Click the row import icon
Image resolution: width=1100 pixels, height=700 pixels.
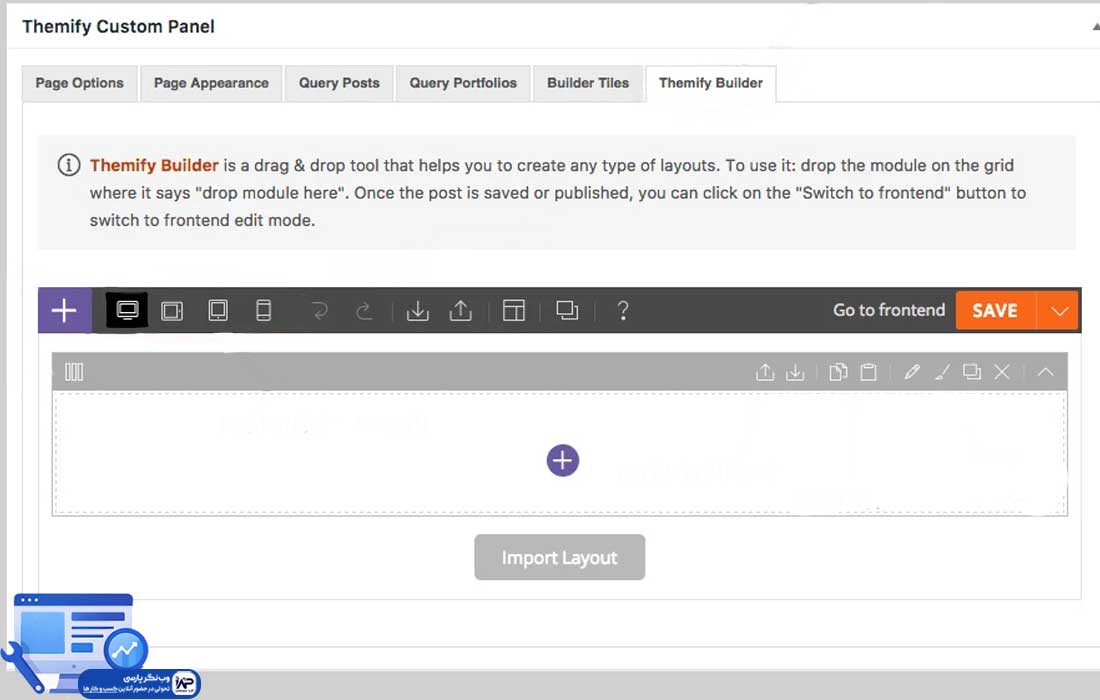point(795,372)
